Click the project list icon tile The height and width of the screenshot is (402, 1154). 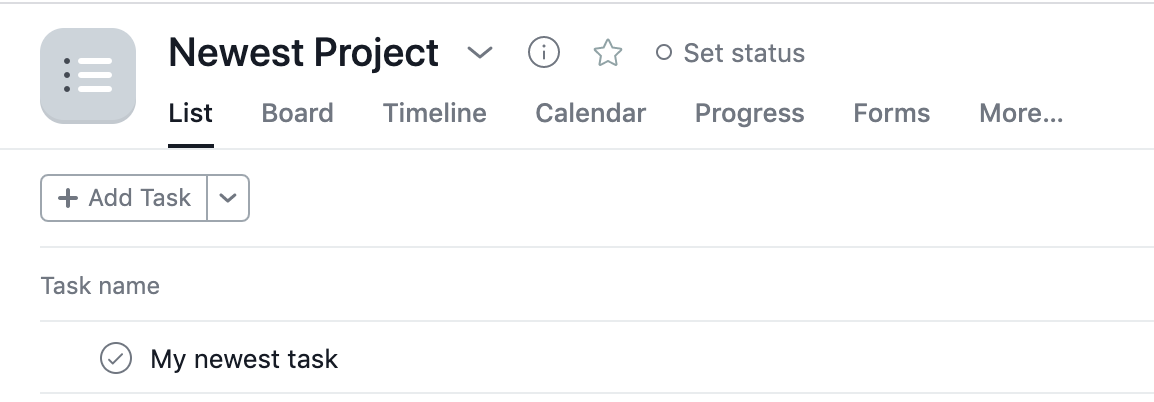click(88, 76)
